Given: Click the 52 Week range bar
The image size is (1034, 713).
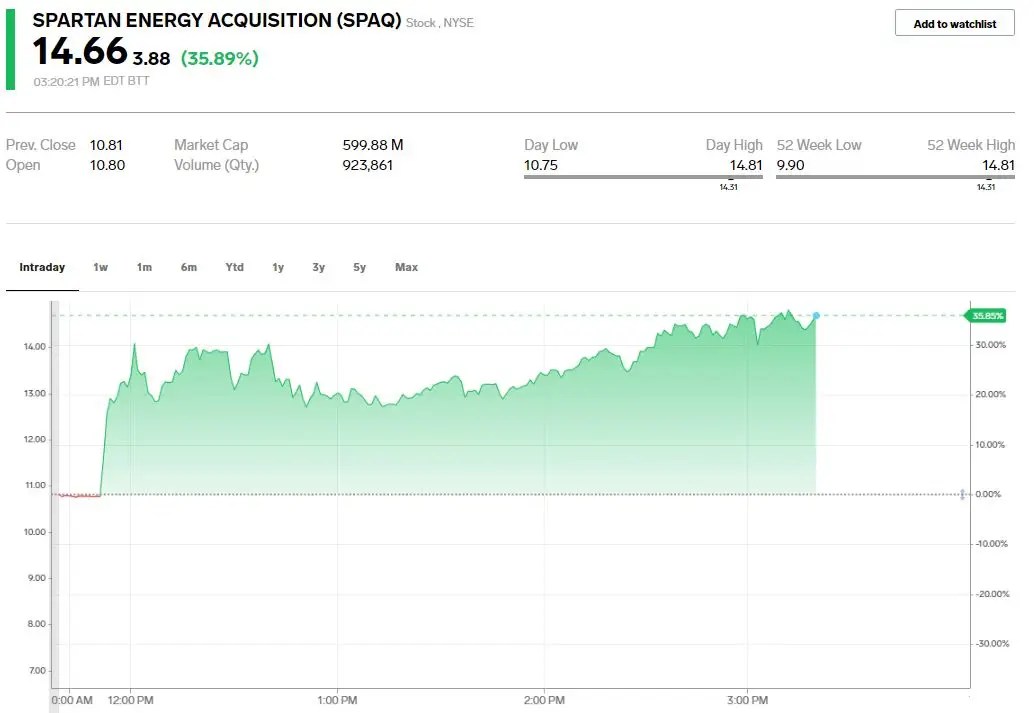Looking at the screenshot, I should tap(895, 177).
